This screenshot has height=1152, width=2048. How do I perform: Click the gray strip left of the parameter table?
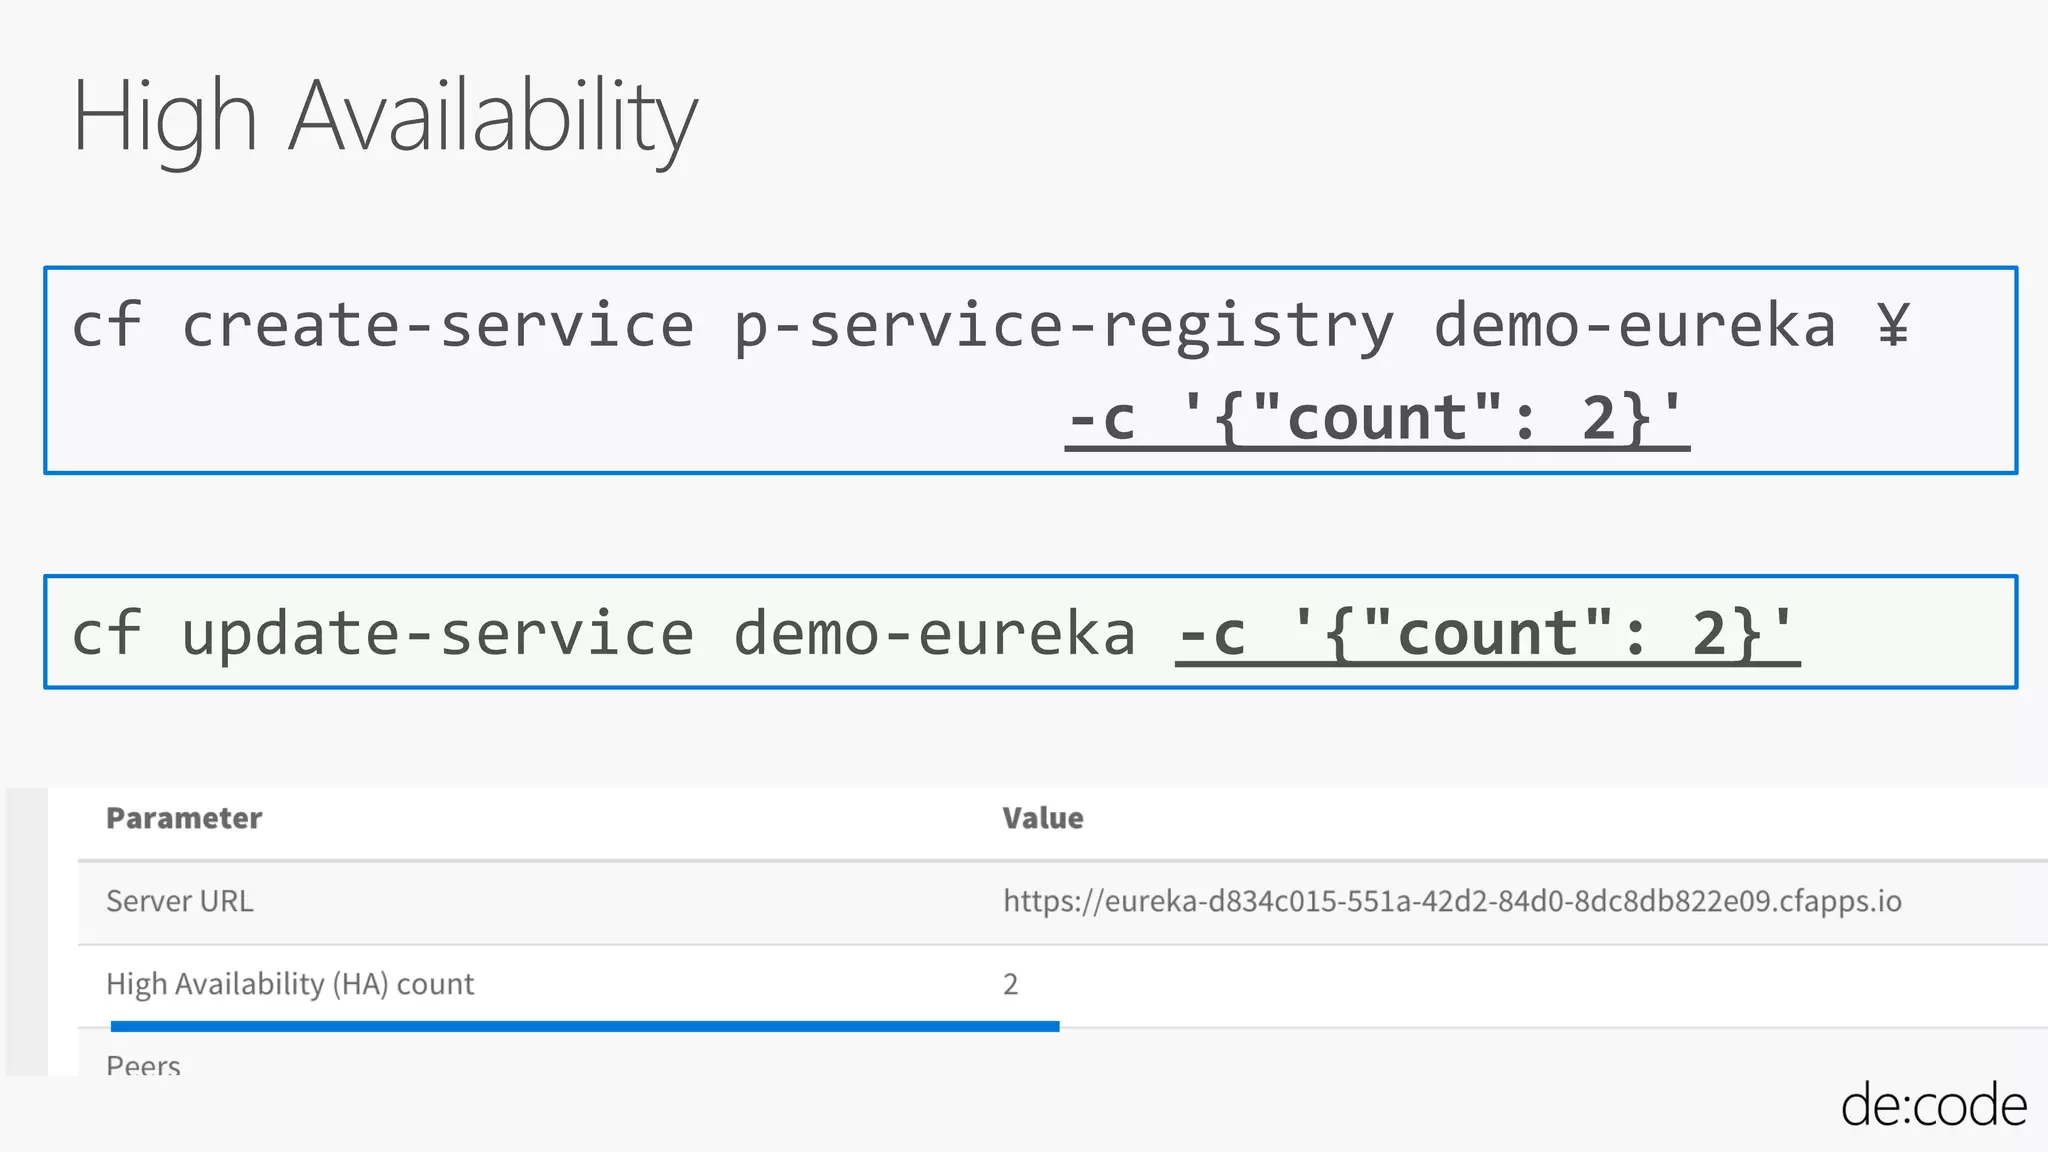(27, 930)
